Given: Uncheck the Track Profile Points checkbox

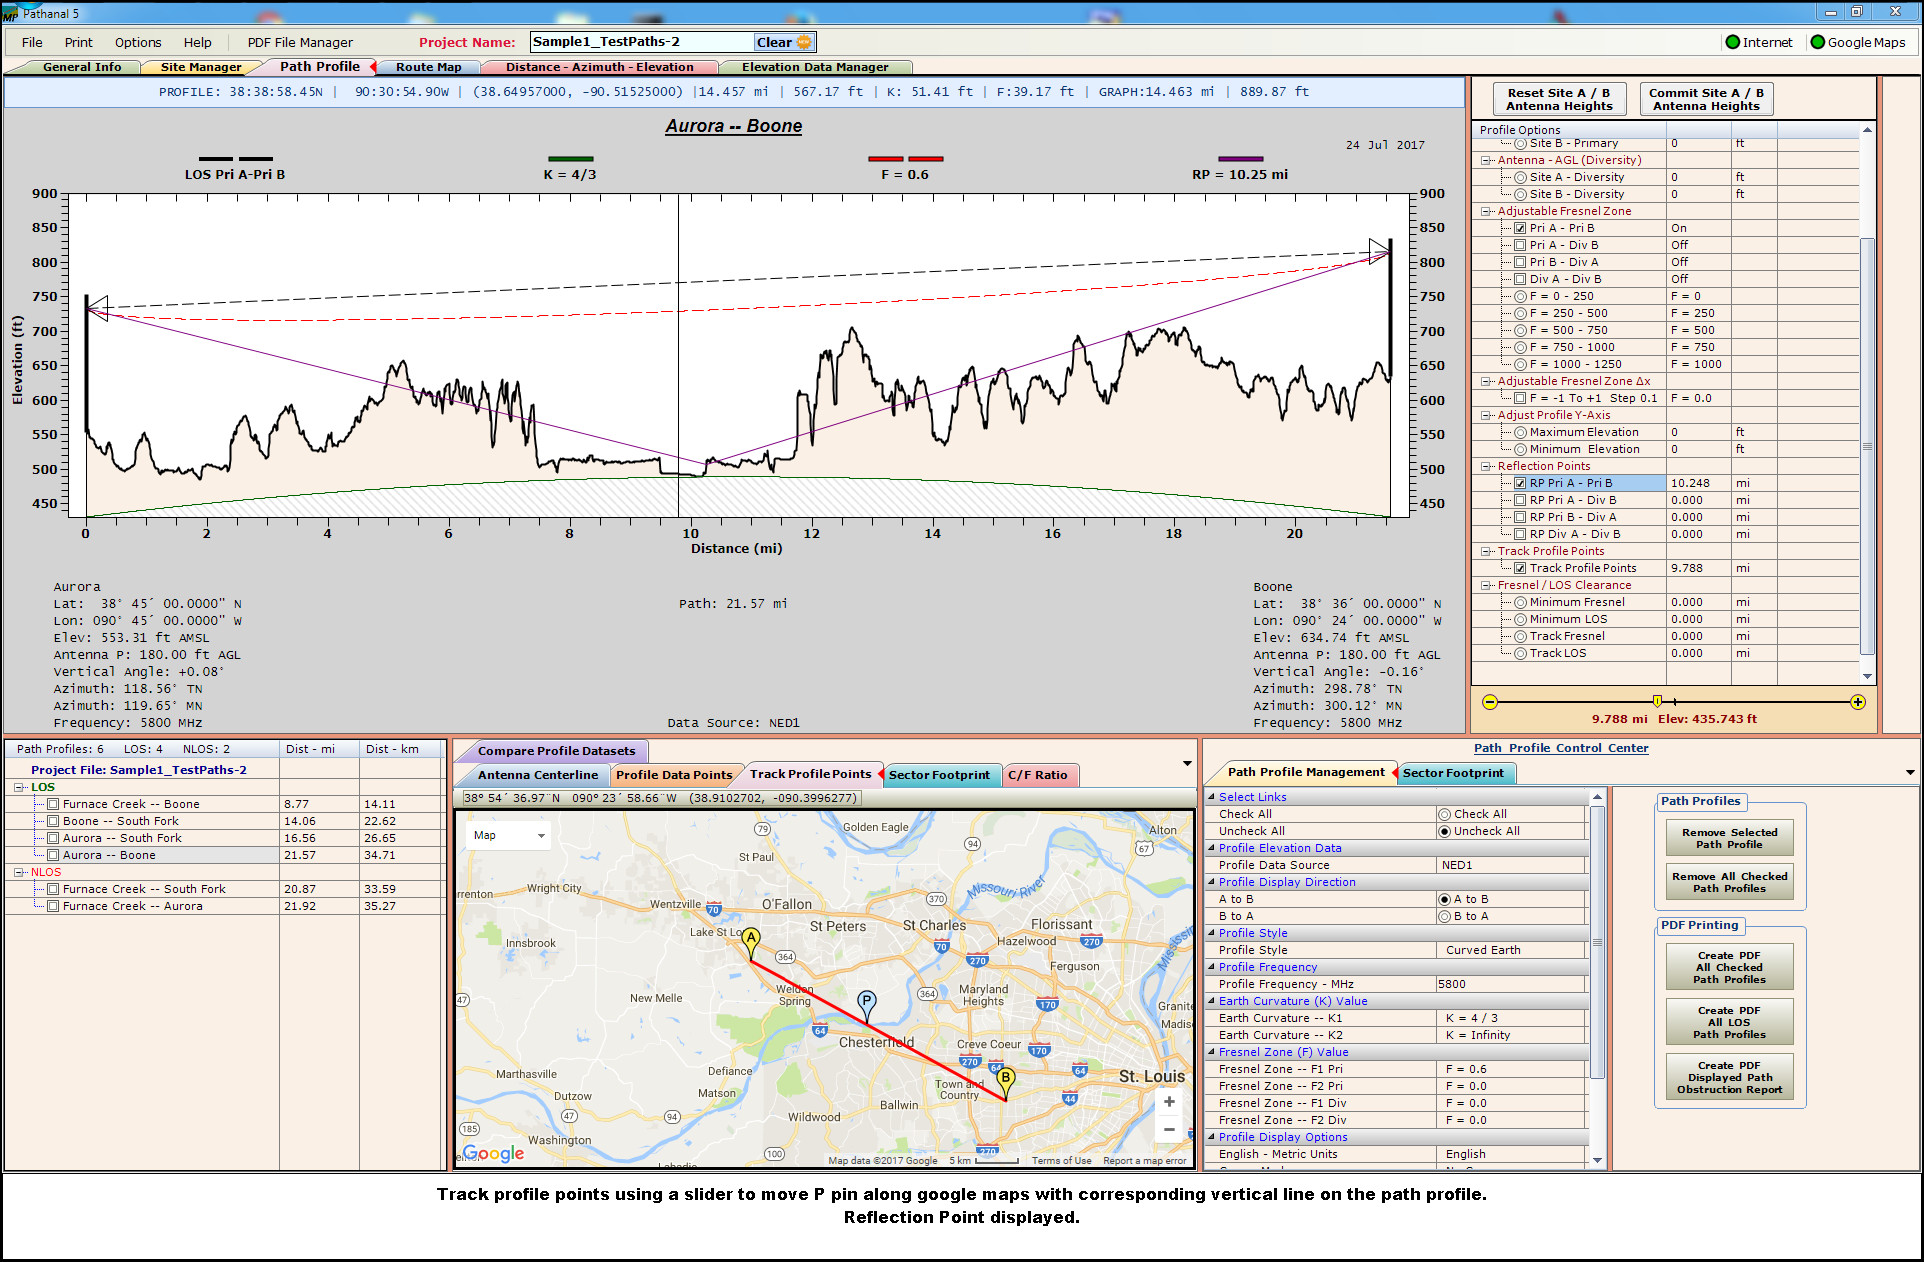Looking at the screenshot, I should pyautogui.click(x=1520, y=568).
